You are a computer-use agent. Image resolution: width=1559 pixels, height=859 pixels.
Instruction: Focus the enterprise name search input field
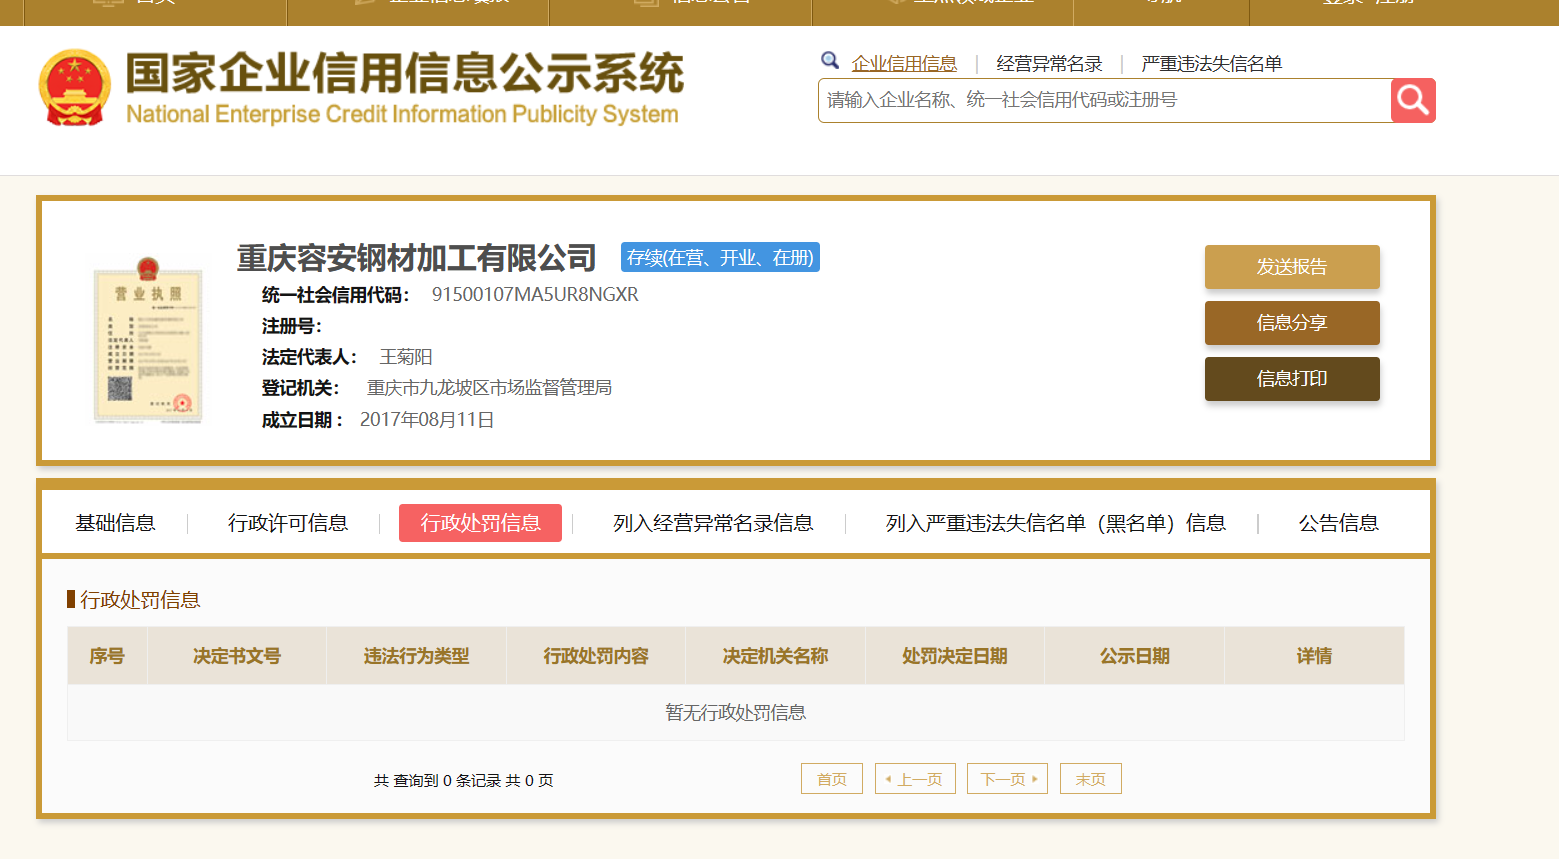tap(1104, 100)
